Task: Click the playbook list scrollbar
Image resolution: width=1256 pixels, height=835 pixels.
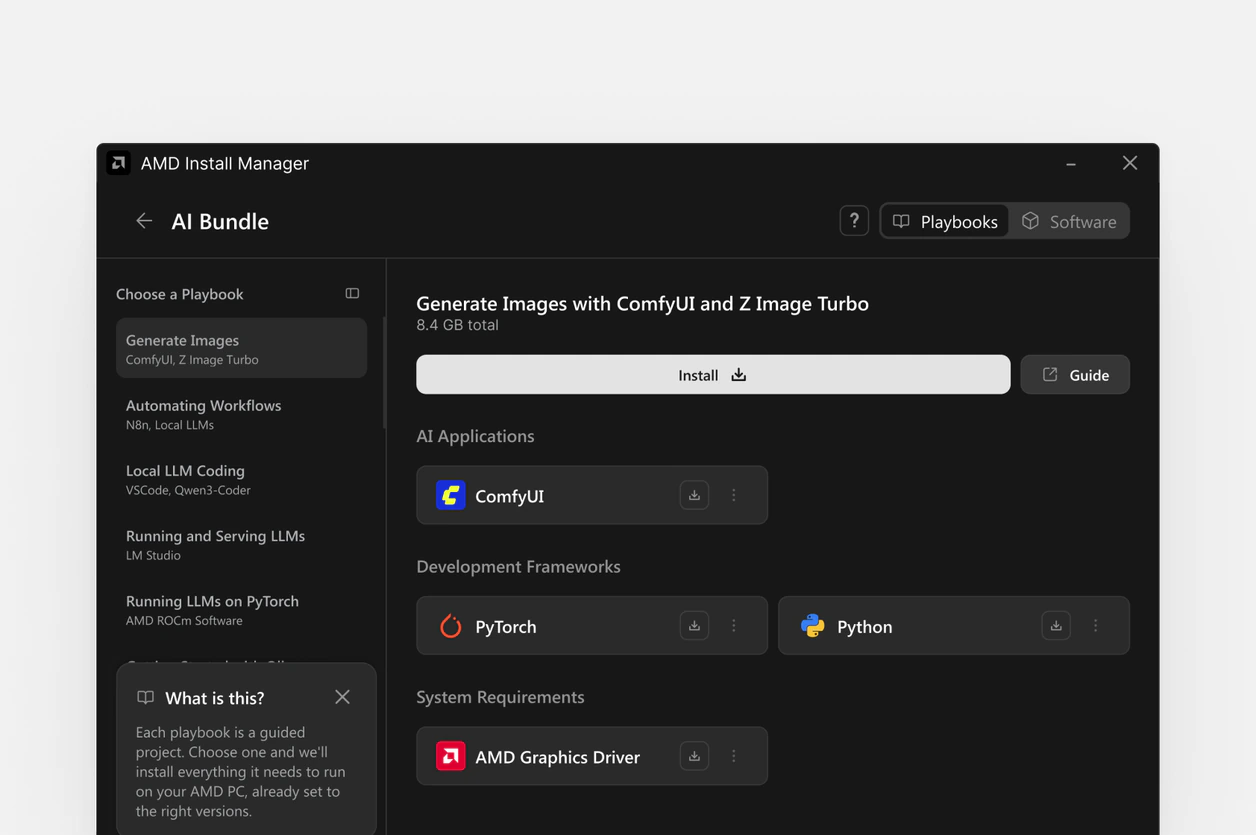Action: point(385,372)
